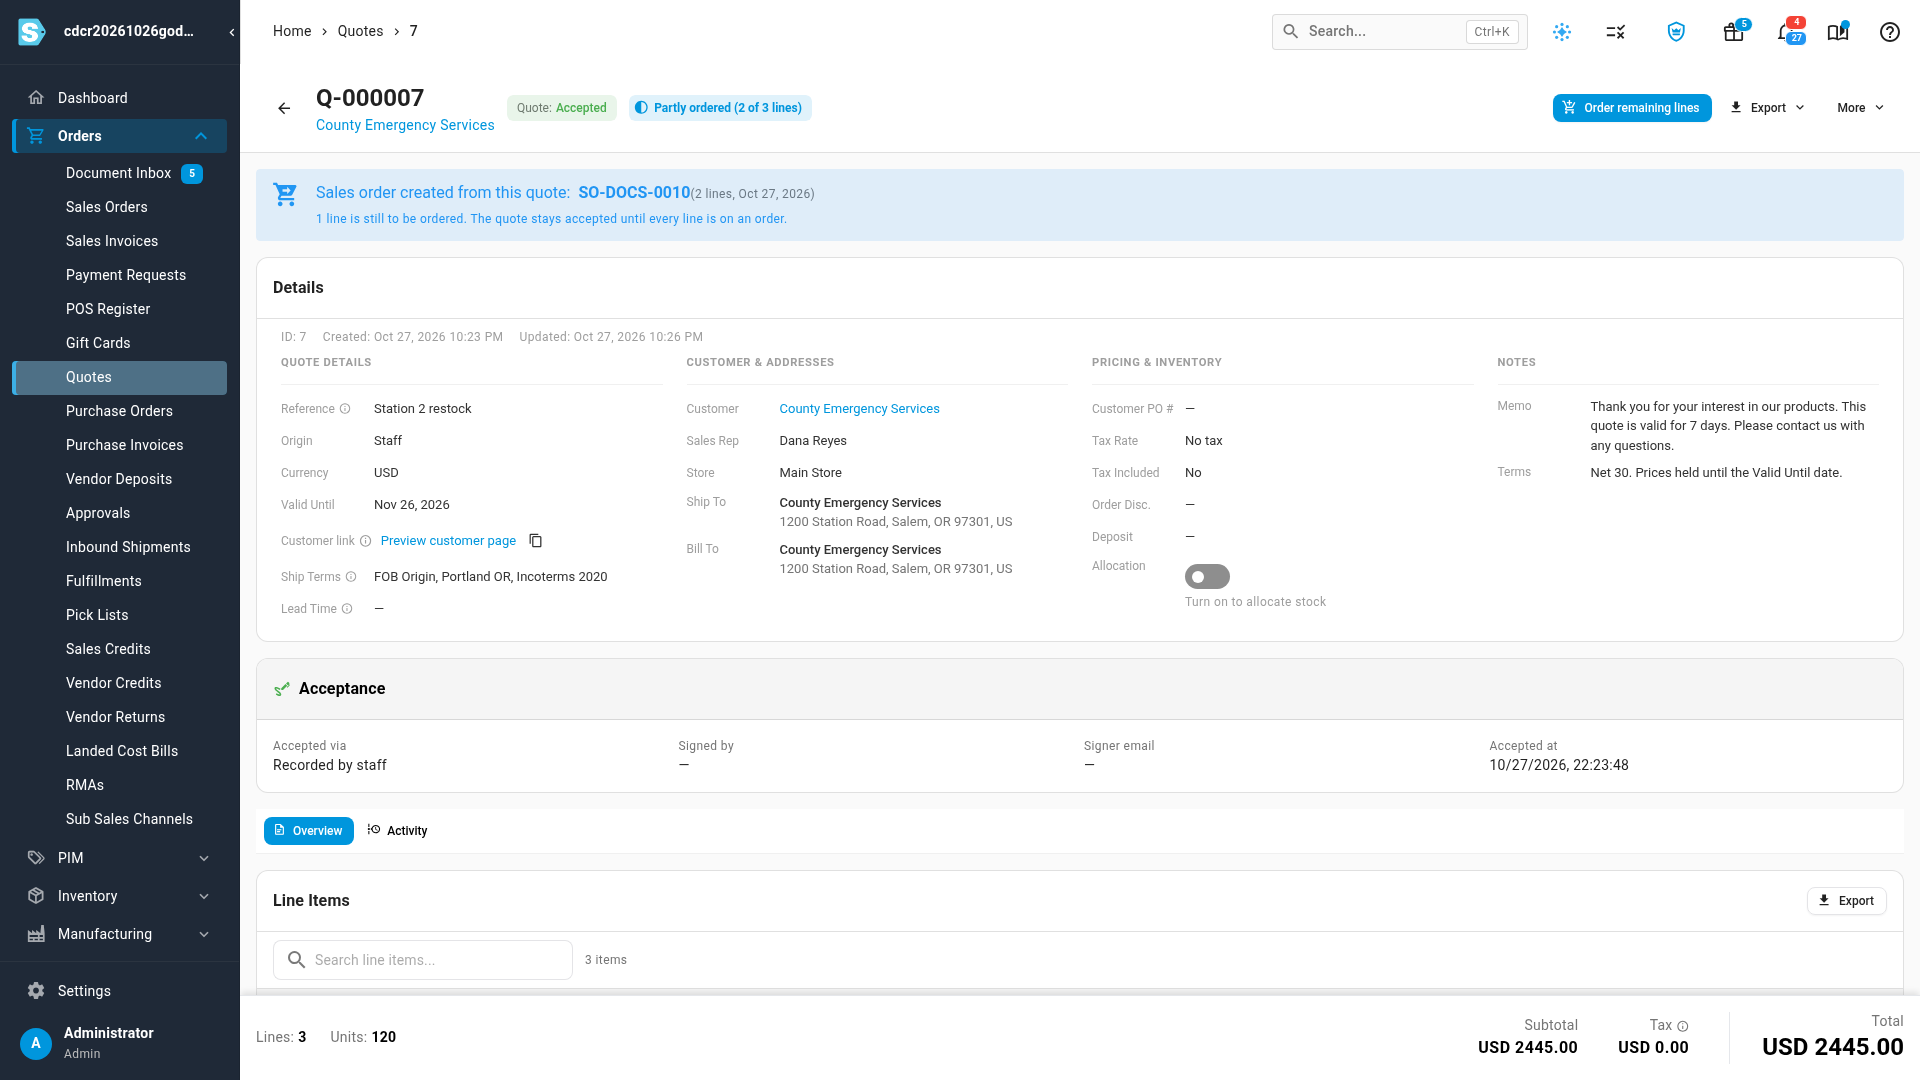
Task: Click the info icon next to Lead Time
Action: 347,609
